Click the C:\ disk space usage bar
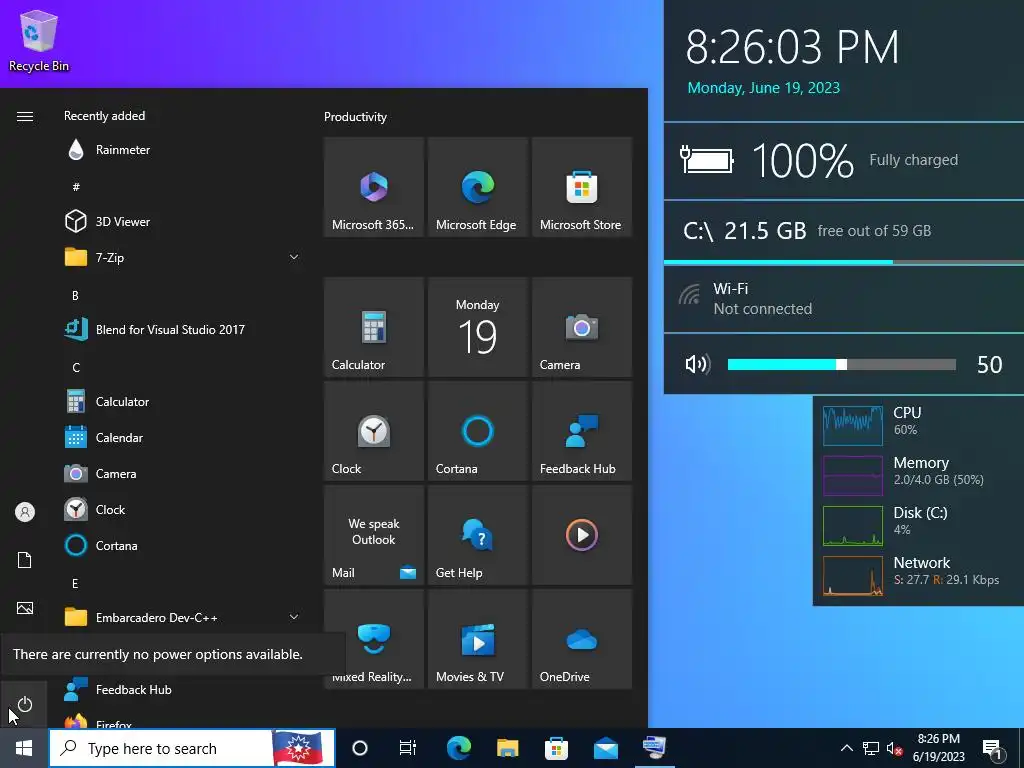The width and height of the screenshot is (1024, 768). click(844, 262)
